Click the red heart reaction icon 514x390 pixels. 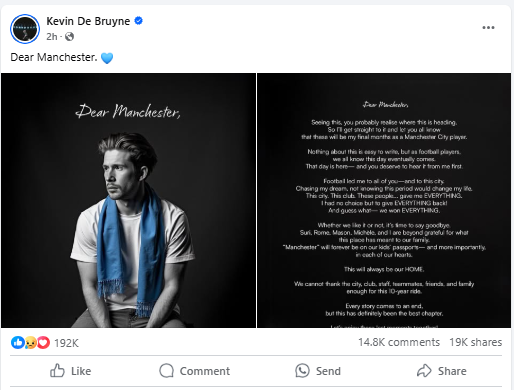tap(43, 342)
